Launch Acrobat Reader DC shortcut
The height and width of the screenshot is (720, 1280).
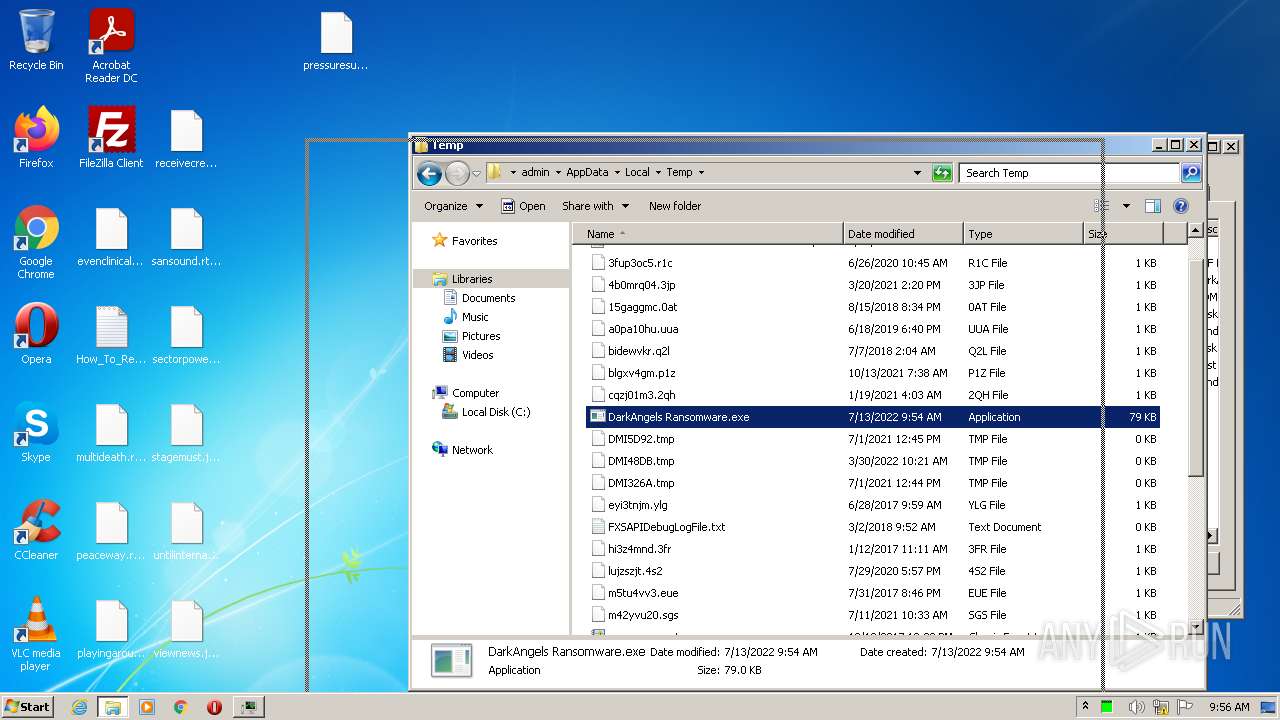click(111, 46)
